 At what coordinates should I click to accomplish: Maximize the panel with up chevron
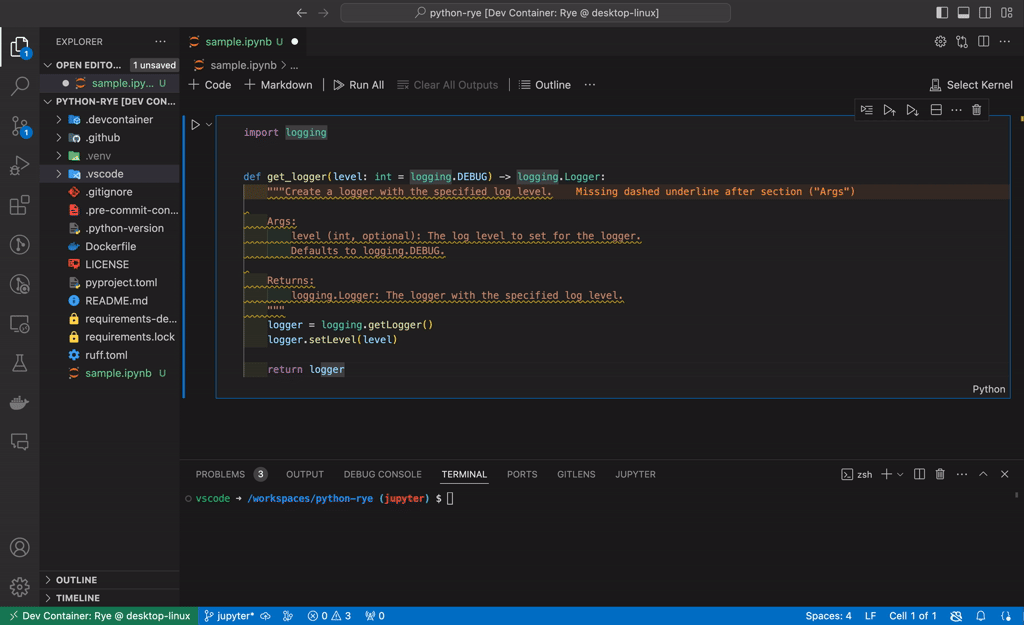pos(983,474)
